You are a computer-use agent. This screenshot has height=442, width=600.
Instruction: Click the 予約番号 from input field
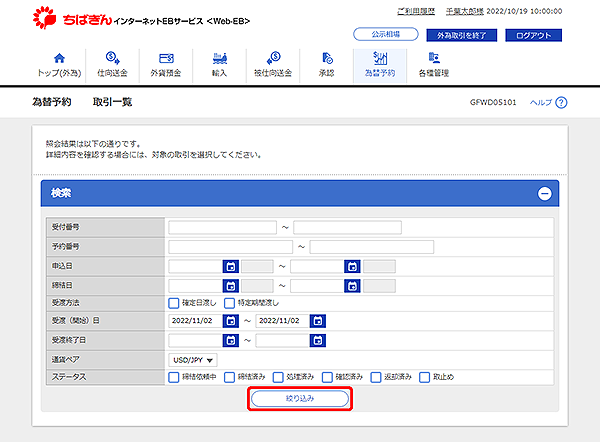tap(230, 247)
